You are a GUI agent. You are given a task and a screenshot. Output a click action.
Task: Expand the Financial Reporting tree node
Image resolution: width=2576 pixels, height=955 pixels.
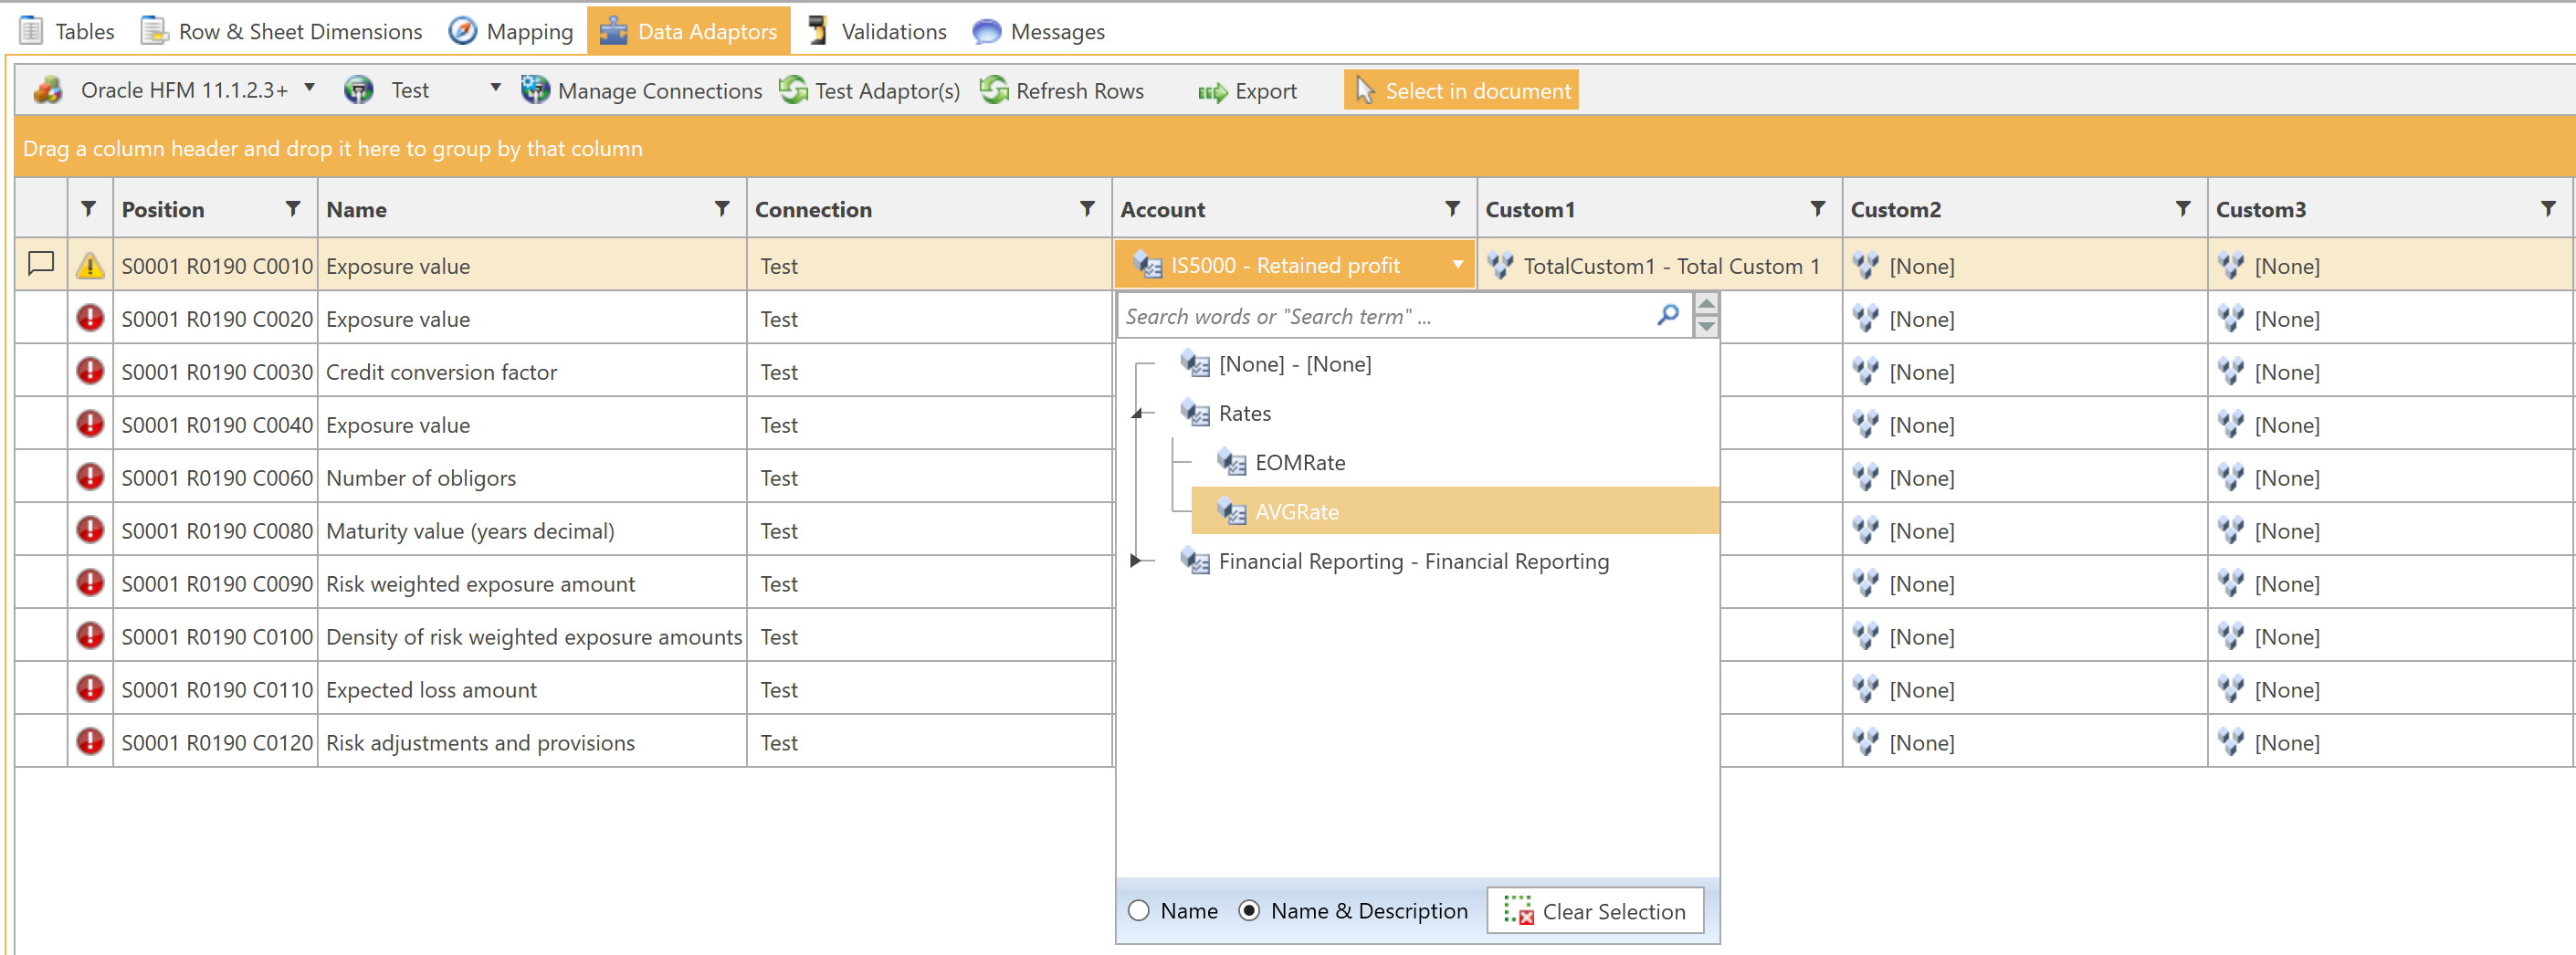1136,560
